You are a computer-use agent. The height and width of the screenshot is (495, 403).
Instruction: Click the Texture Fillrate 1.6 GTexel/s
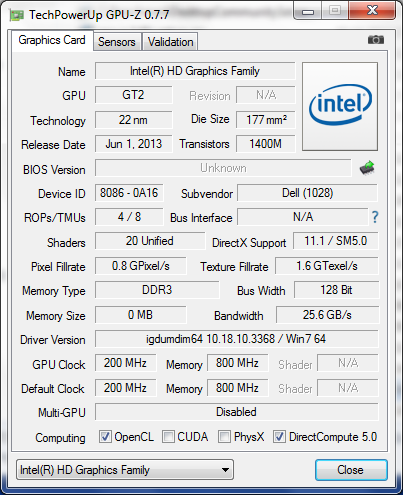pyautogui.click(x=327, y=266)
